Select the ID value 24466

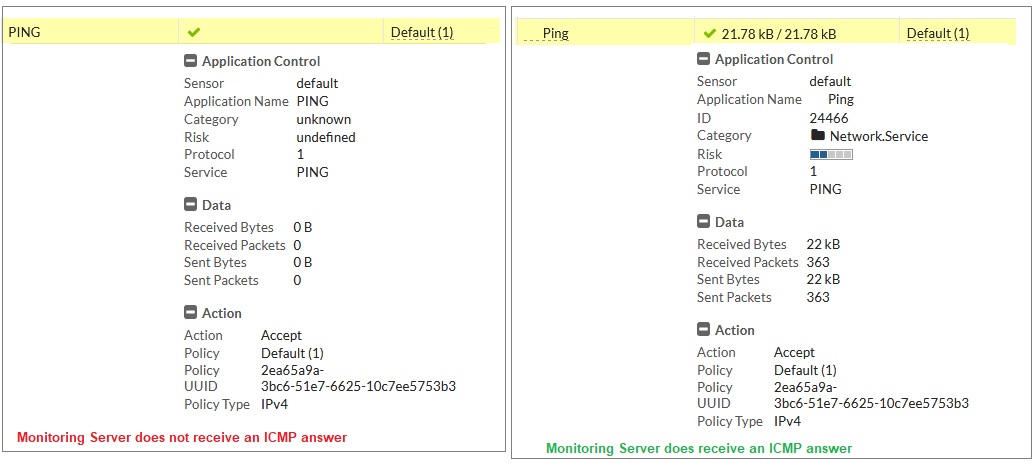point(828,118)
